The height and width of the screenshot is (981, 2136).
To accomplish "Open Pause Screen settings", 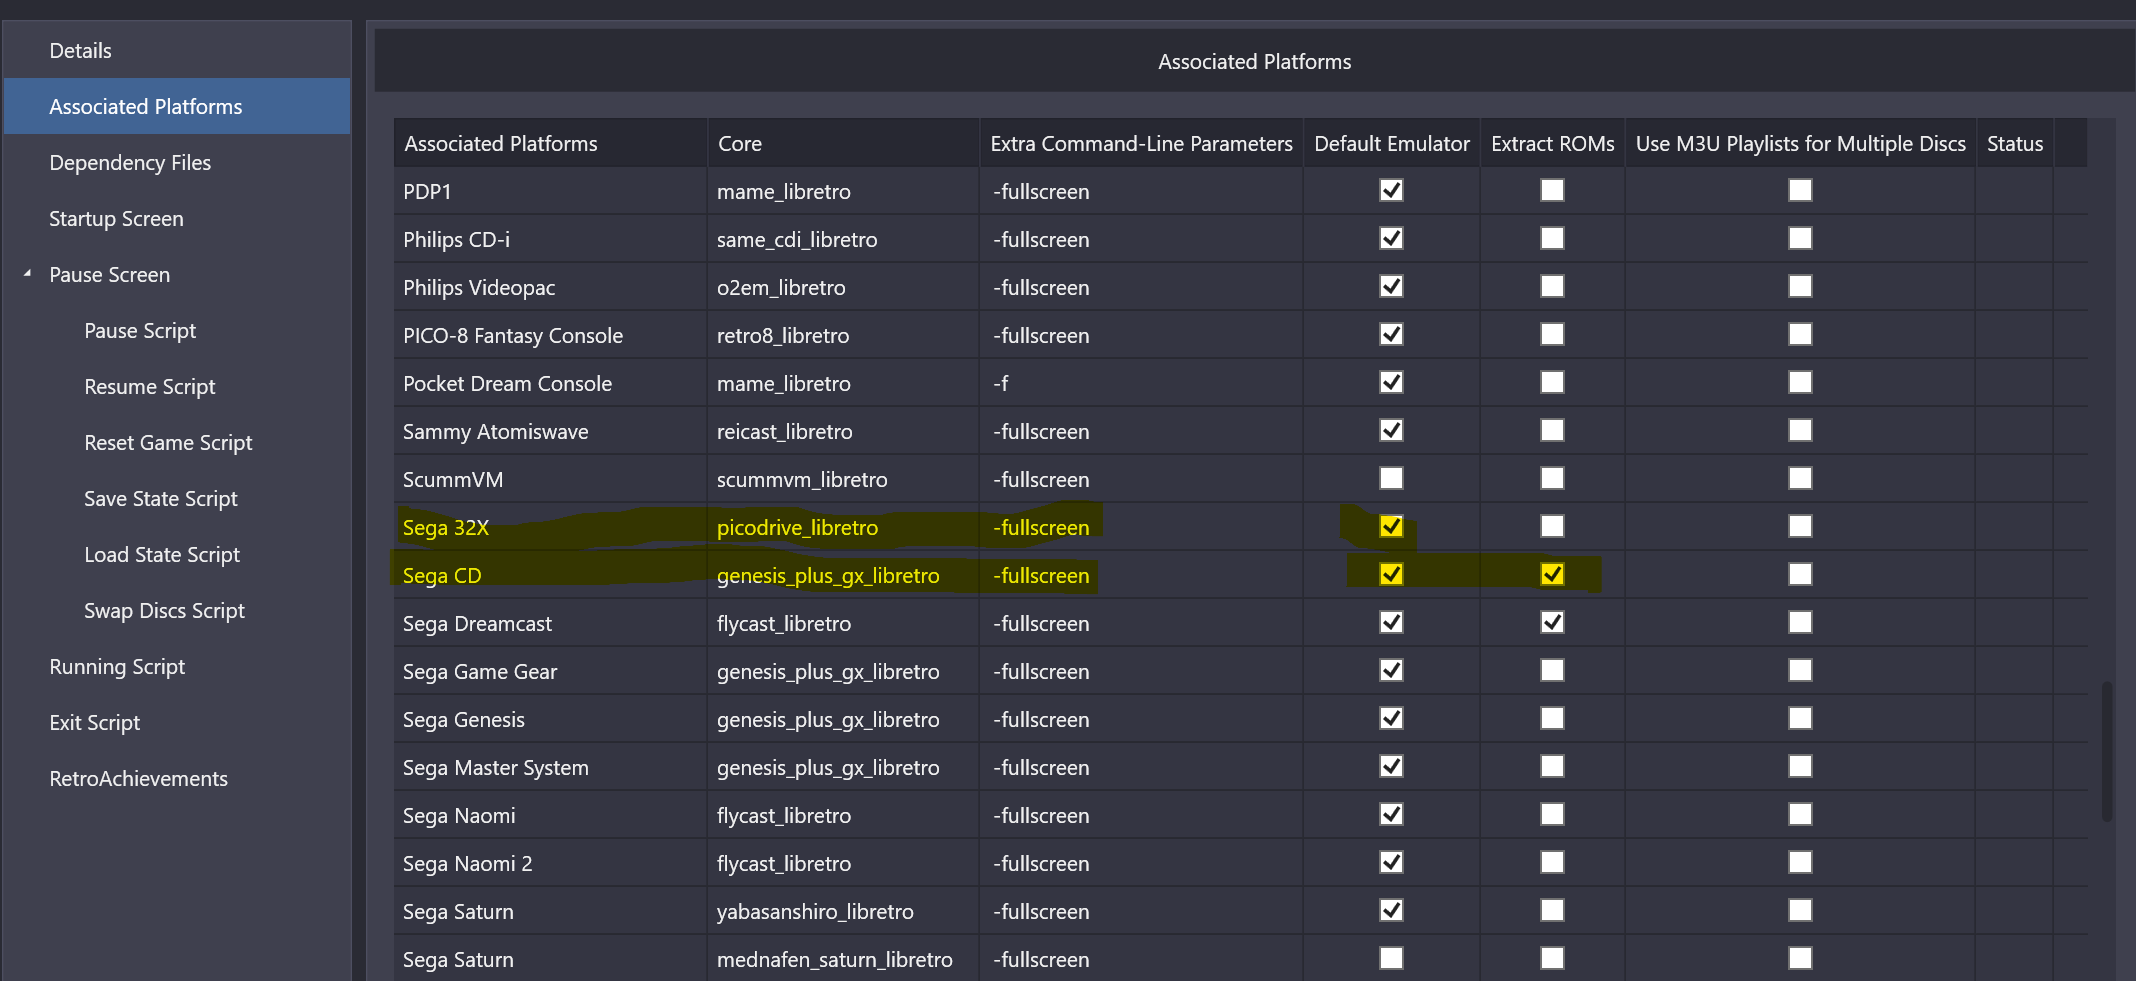I will pos(110,275).
